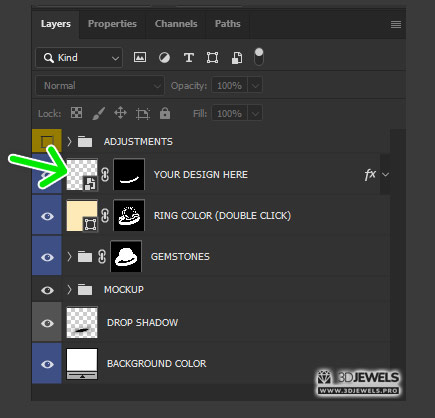Image resolution: width=435 pixels, height=418 pixels.
Task: Hide the RING COLOR layer
Action: tap(47, 216)
